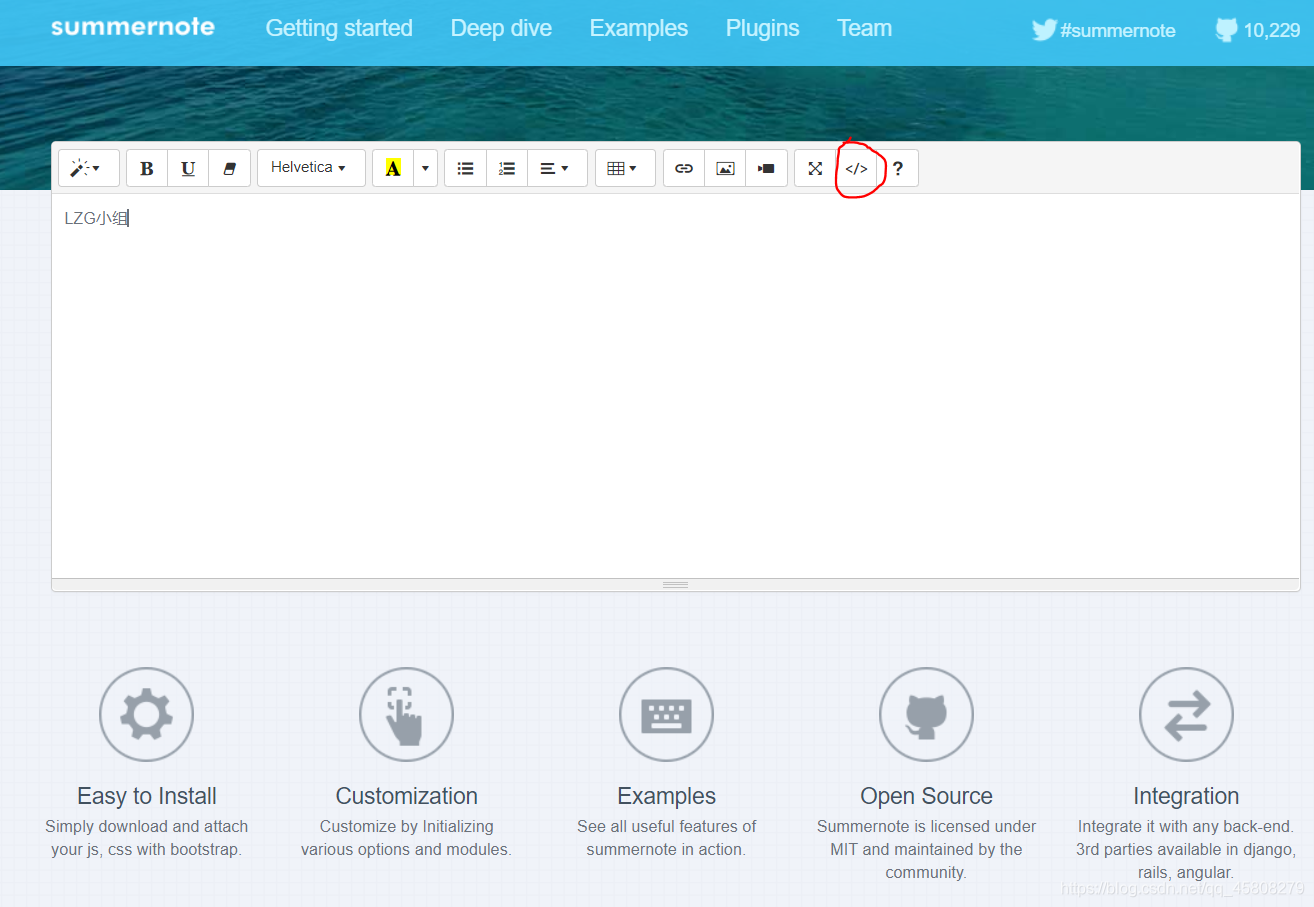Insert an ordered numbered list
Viewport: 1314px width, 907px height.
pyautogui.click(x=507, y=168)
